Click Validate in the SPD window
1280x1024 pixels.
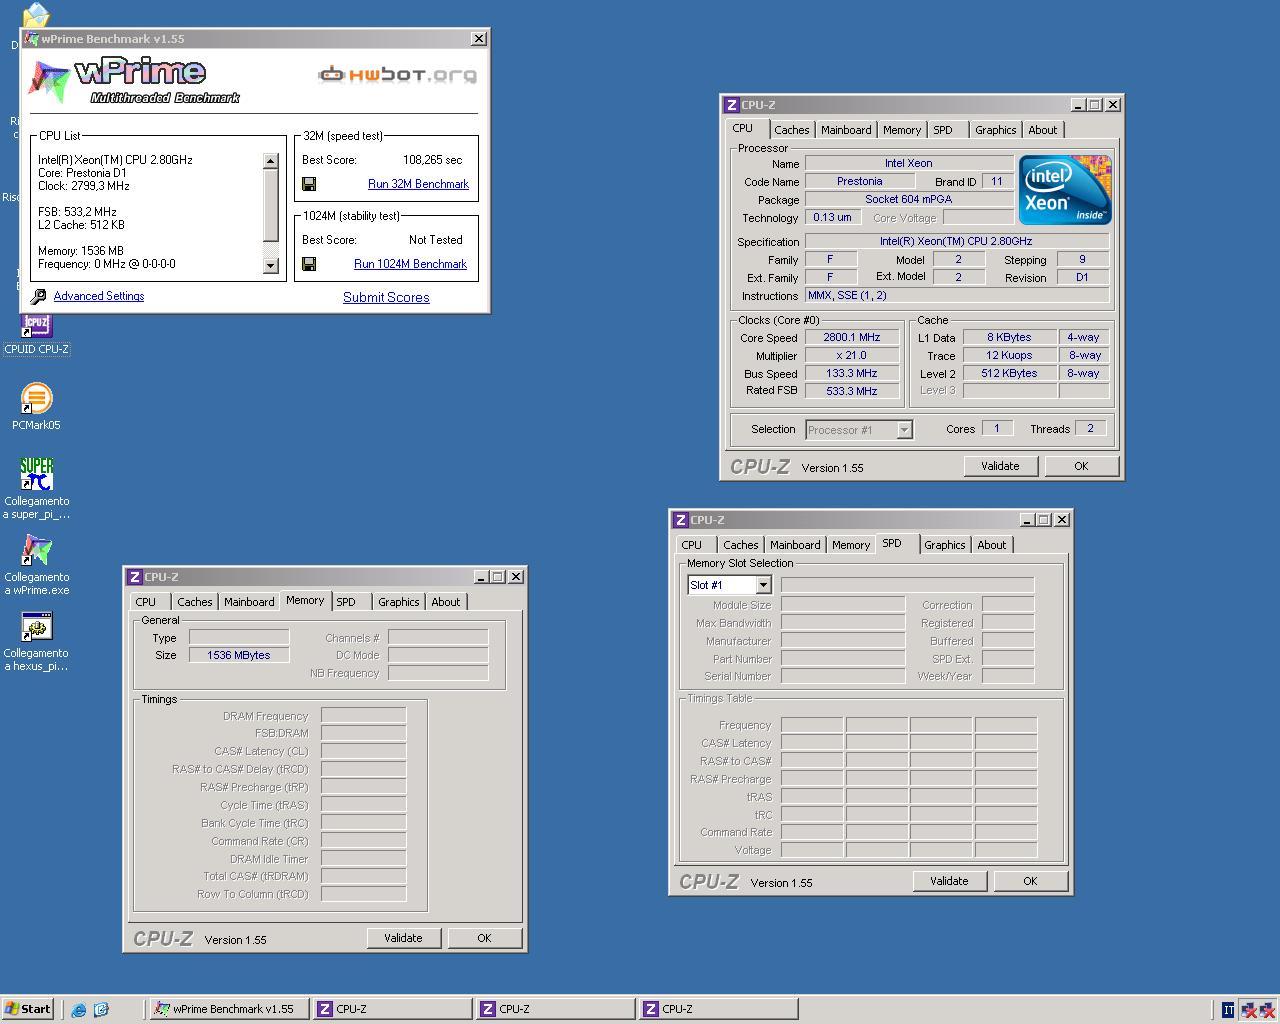(x=949, y=881)
